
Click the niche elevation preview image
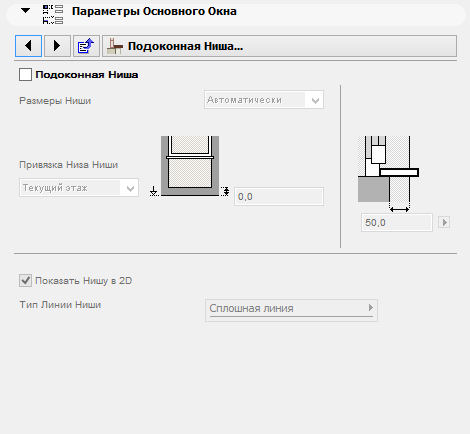[x=190, y=166]
